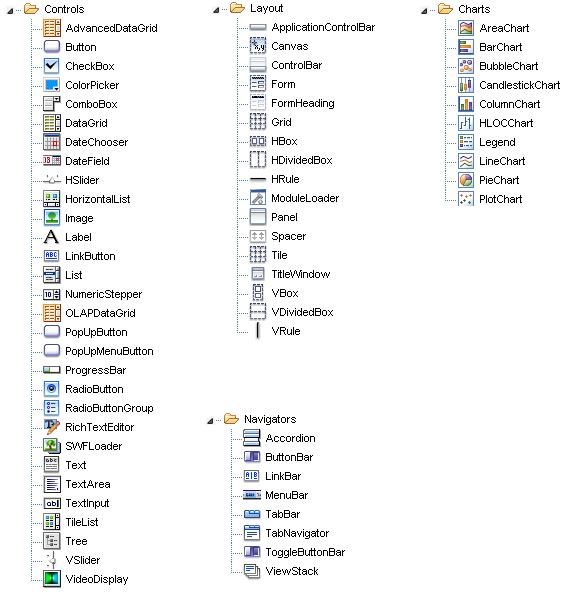Screen dimensions: 574x595
Task: Click the VDividedBox item text
Action: 302,312
